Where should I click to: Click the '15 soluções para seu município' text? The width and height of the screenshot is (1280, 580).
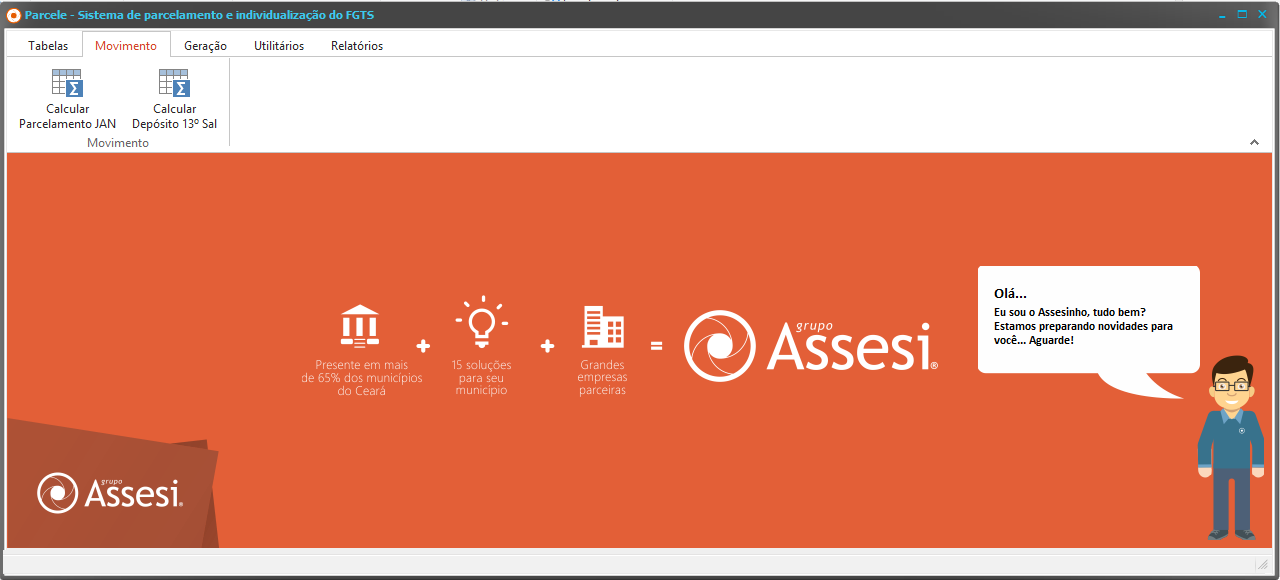point(481,378)
